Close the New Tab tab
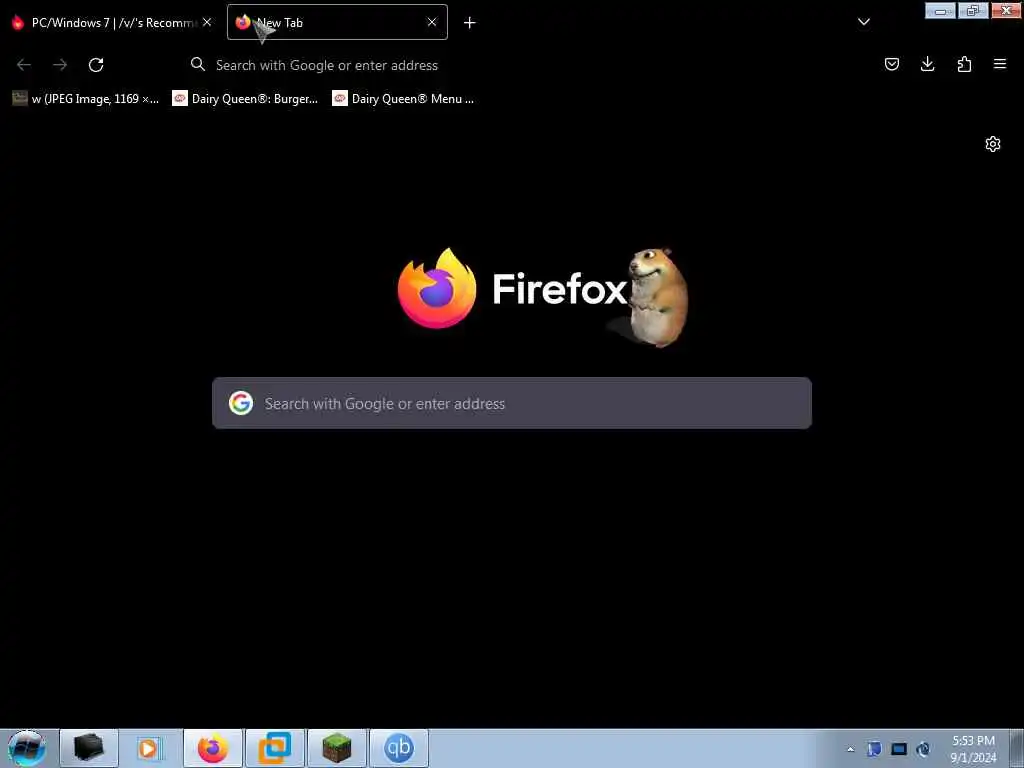 [x=432, y=22]
